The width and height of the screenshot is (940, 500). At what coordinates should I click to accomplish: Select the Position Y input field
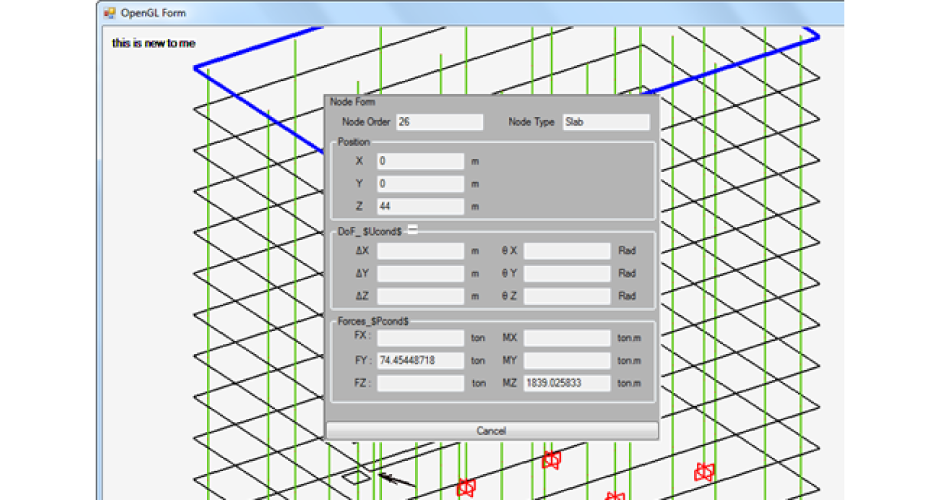point(420,183)
